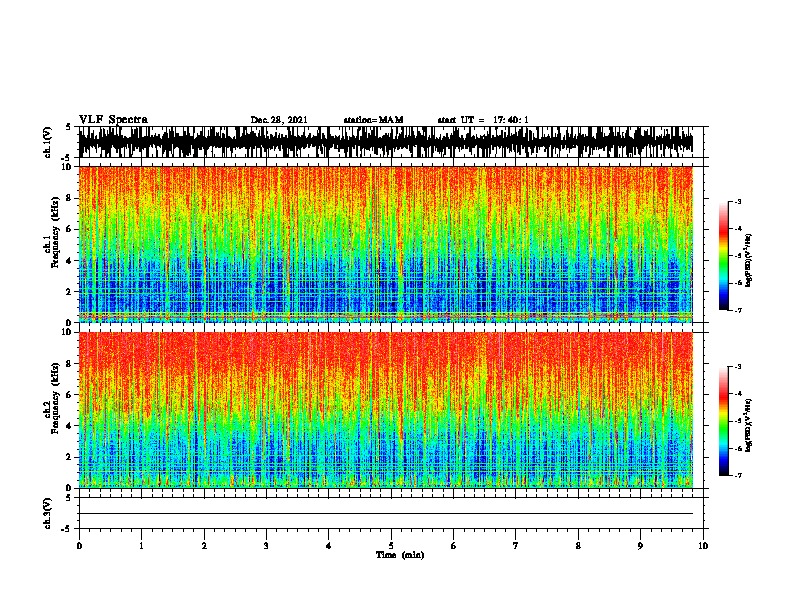The width and height of the screenshot is (792, 612).
Task: Click the "station=MAM" header label
Action: click(373, 120)
